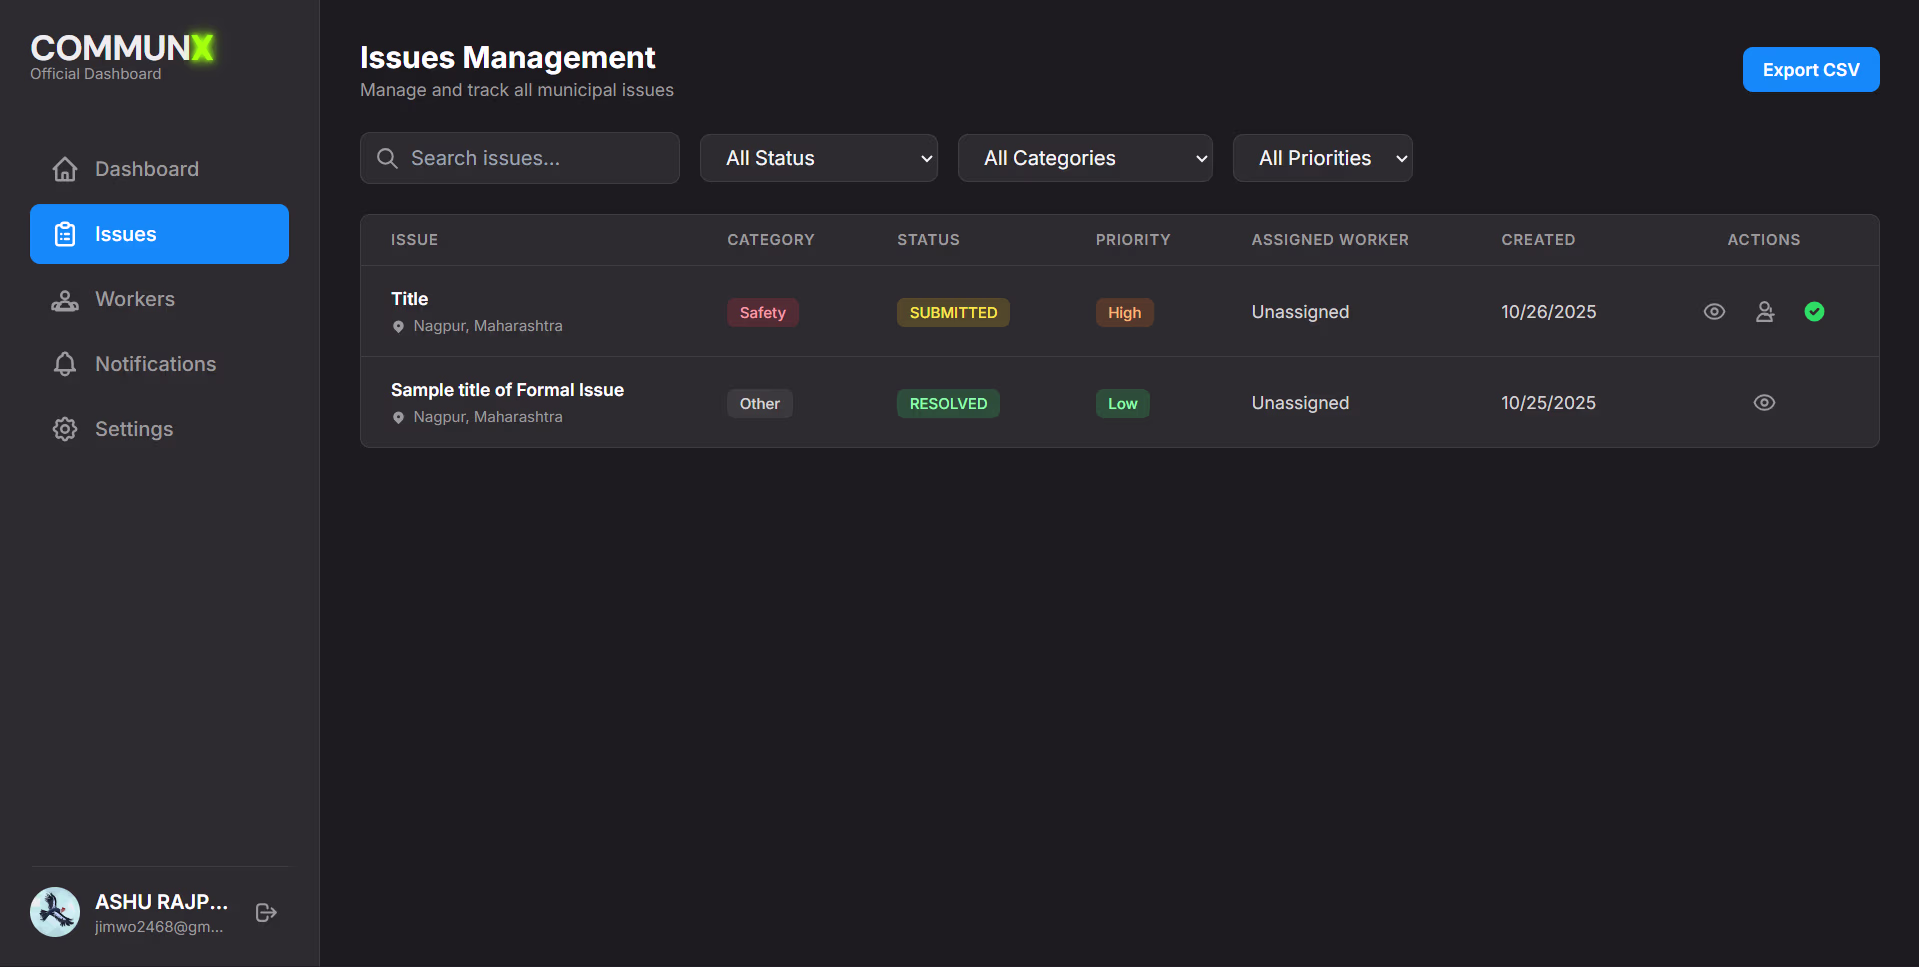Mark the Title issue resolved with green check
Image resolution: width=1919 pixels, height=967 pixels.
(1814, 311)
